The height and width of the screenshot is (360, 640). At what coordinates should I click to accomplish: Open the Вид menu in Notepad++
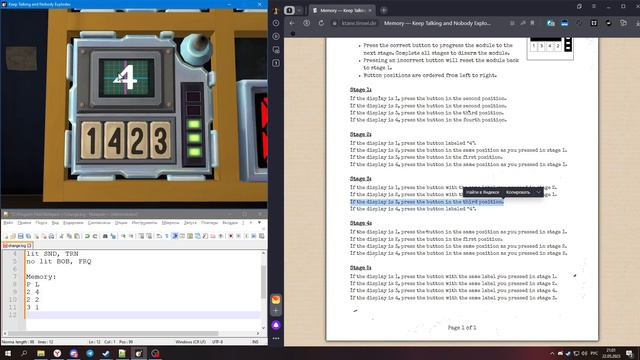point(55,223)
